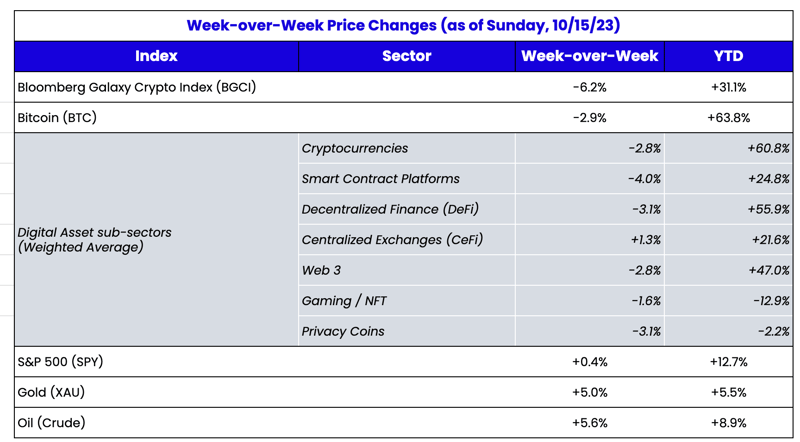Click the 'YTD' column header
Screen dimensions: 800x442
pos(728,56)
